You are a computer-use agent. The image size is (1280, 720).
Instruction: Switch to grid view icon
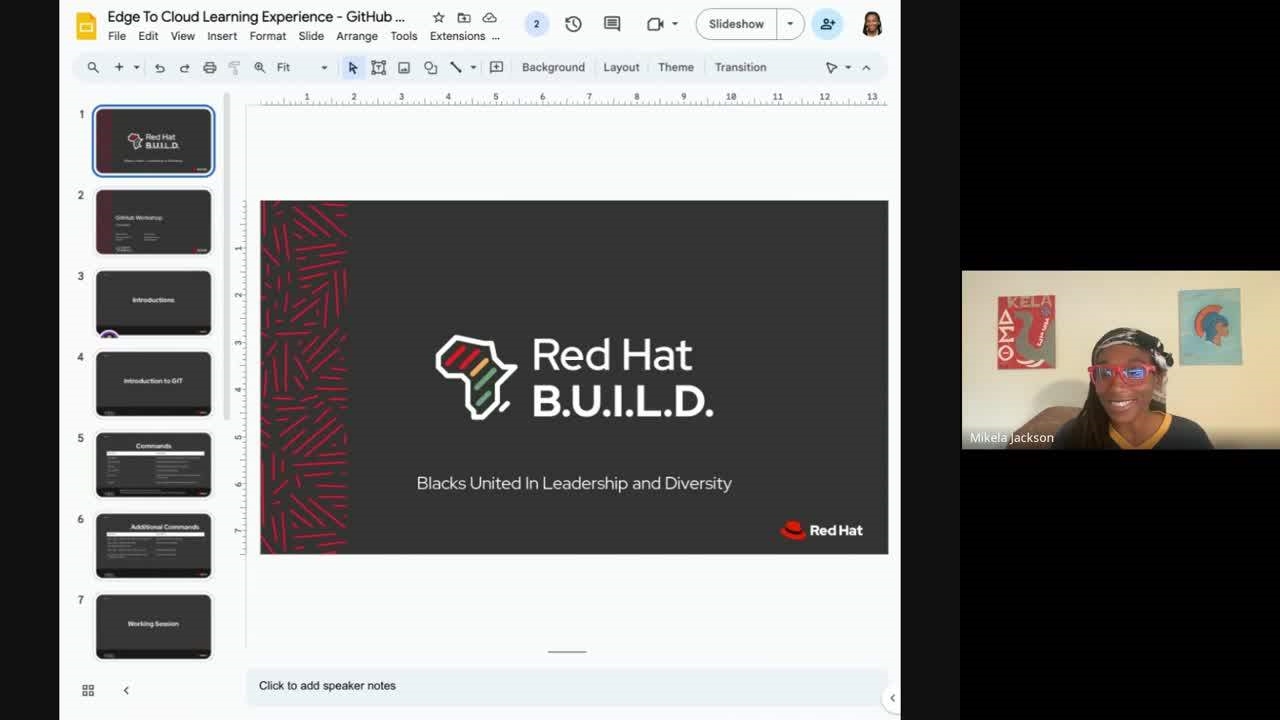tap(88, 690)
